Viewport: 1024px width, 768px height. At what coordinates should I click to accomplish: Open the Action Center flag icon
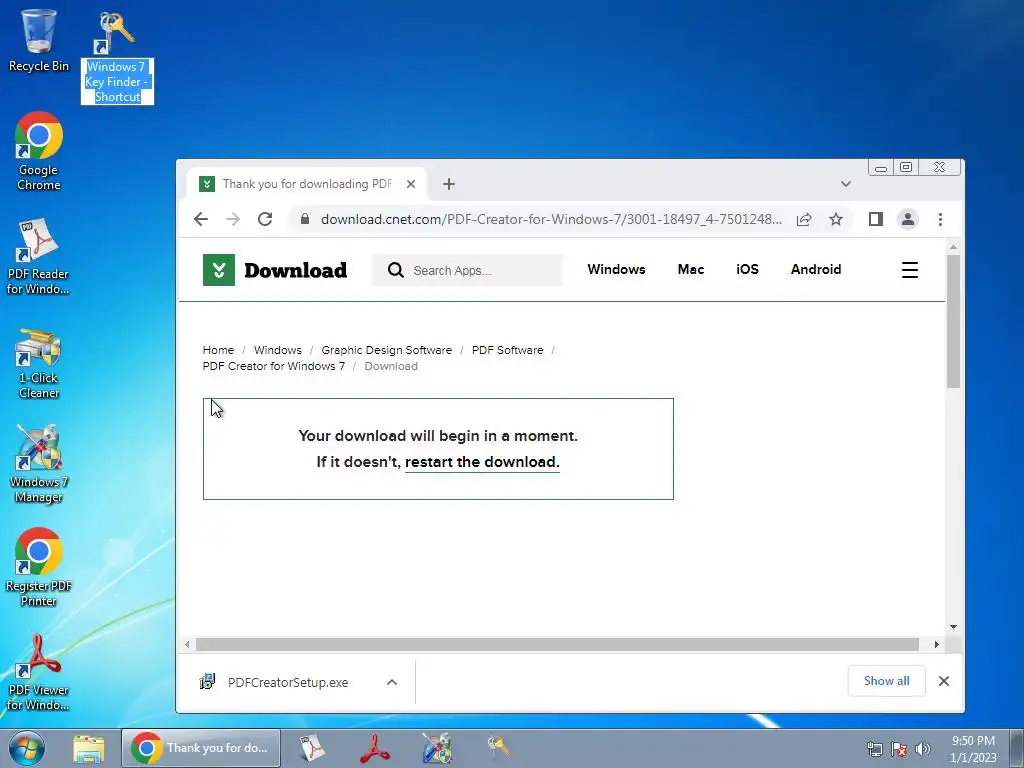point(899,749)
